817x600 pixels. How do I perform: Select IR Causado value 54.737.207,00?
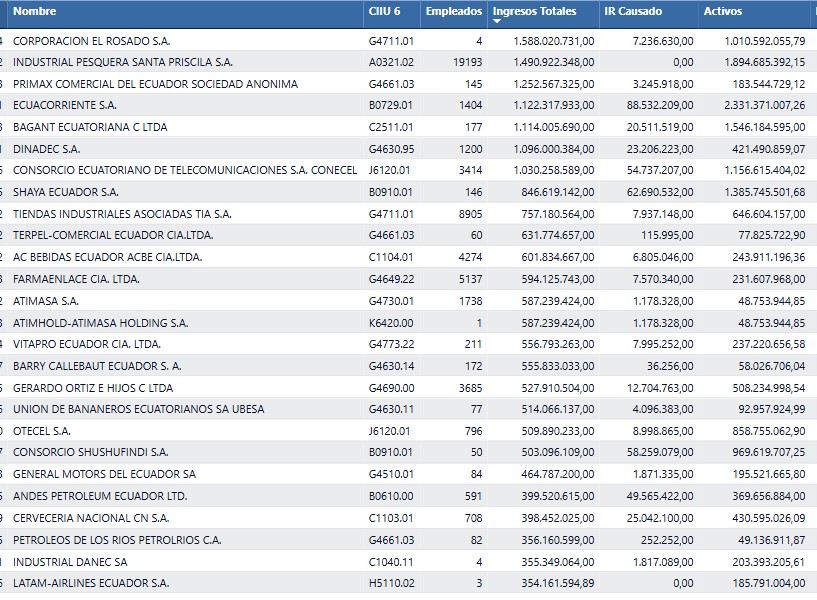coord(660,170)
